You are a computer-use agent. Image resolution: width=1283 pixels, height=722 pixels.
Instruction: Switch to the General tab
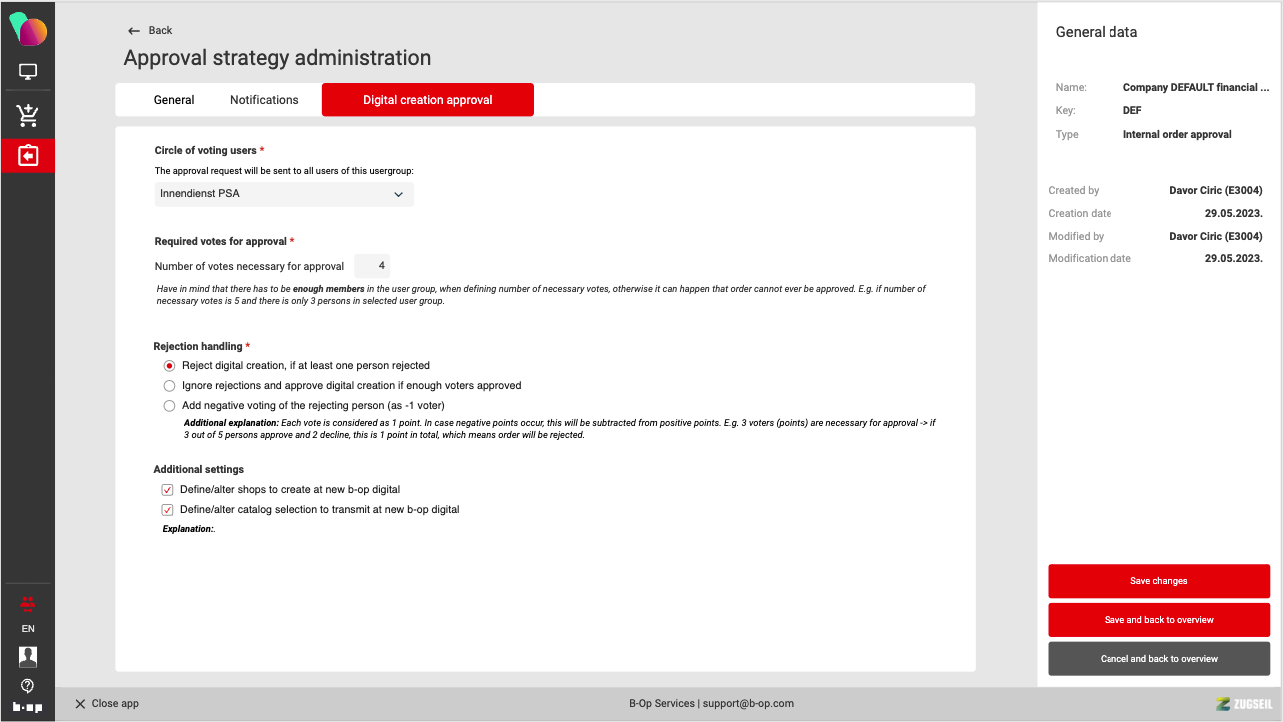pyautogui.click(x=174, y=100)
